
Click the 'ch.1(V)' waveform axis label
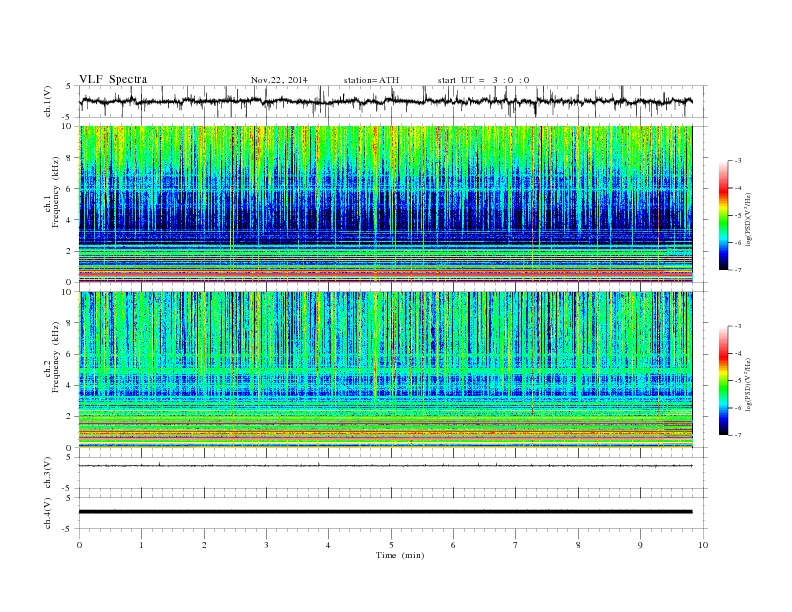pyautogui.click(x=48, y=101)
